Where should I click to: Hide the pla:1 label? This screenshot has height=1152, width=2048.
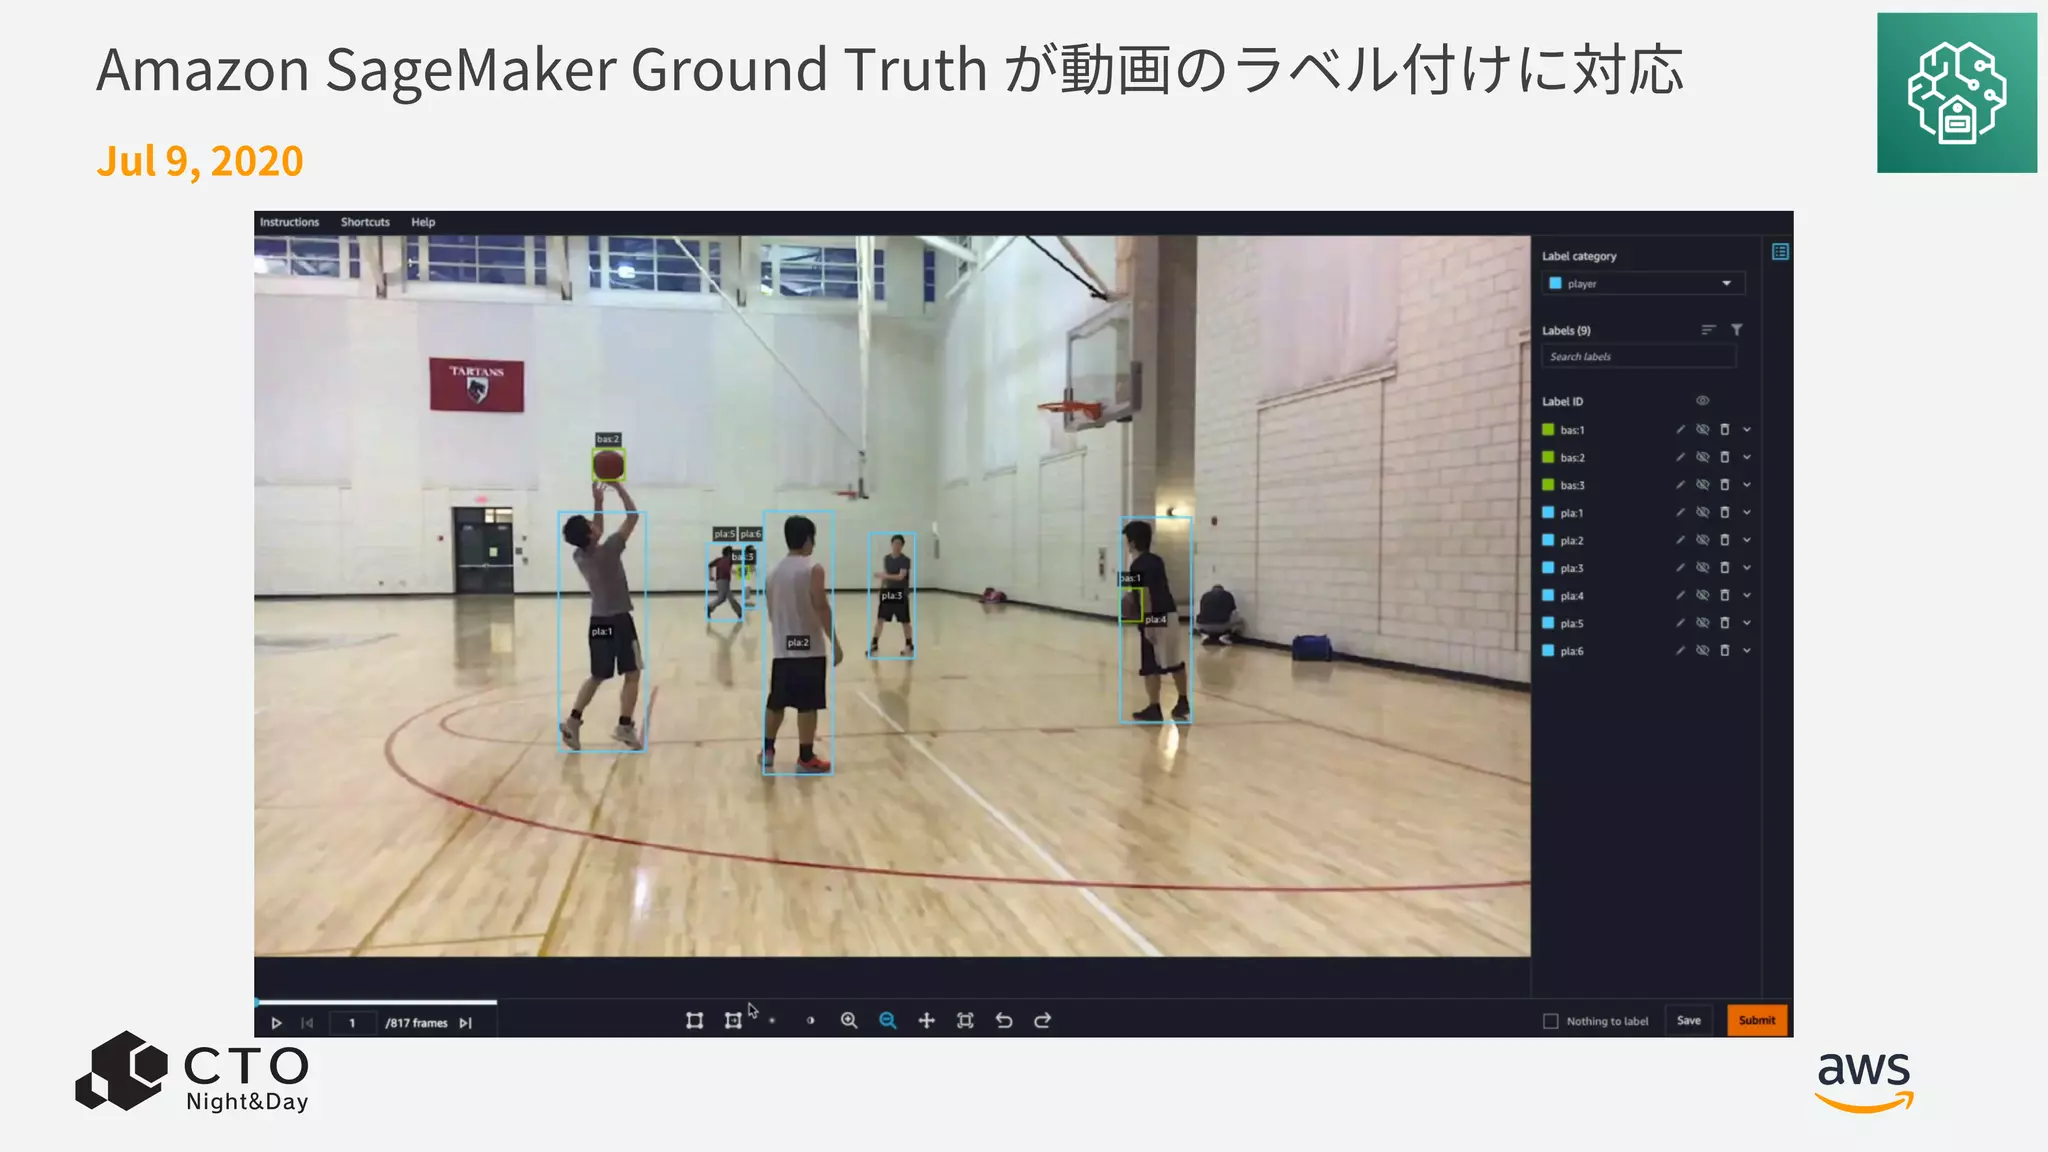(1702, 512)
